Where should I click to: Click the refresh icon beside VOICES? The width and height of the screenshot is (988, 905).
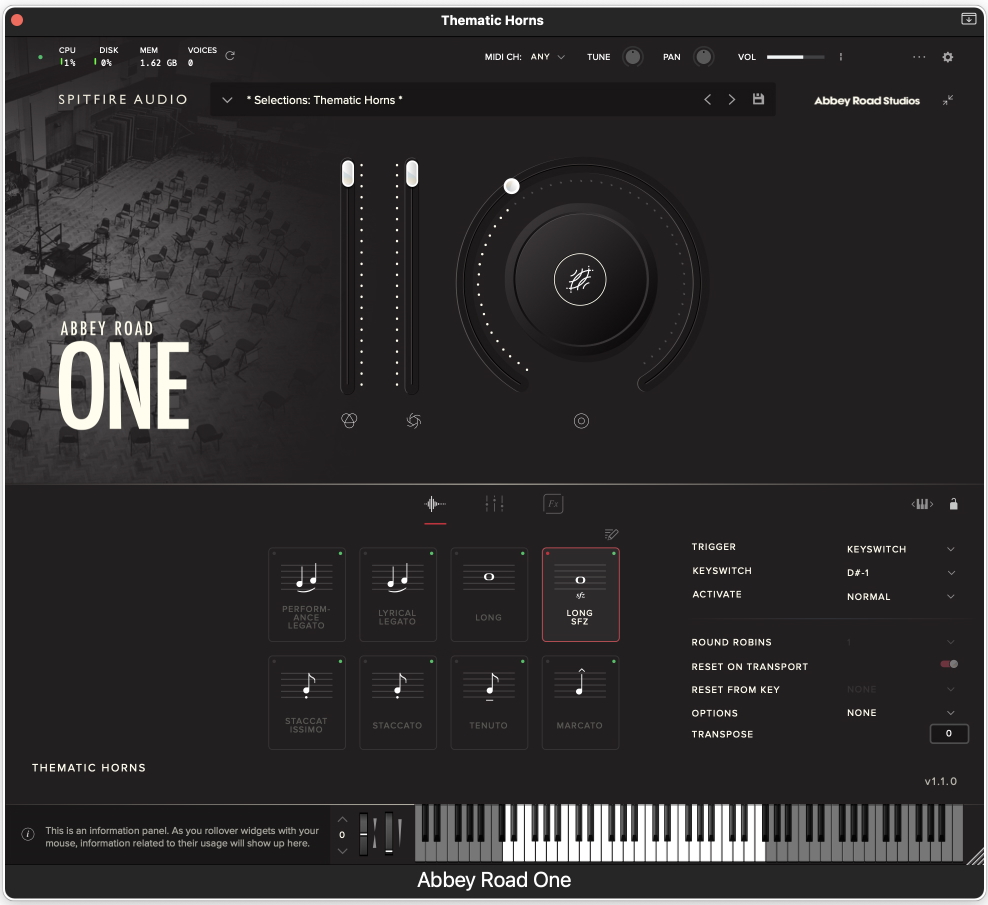pos(230,56)
